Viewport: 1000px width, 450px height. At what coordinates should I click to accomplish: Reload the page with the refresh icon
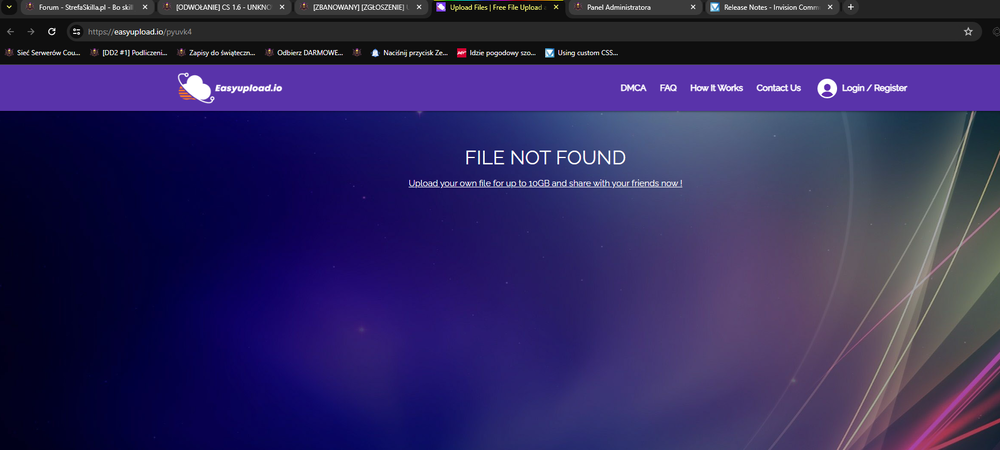pyautogui.click(x=52, y=32)
